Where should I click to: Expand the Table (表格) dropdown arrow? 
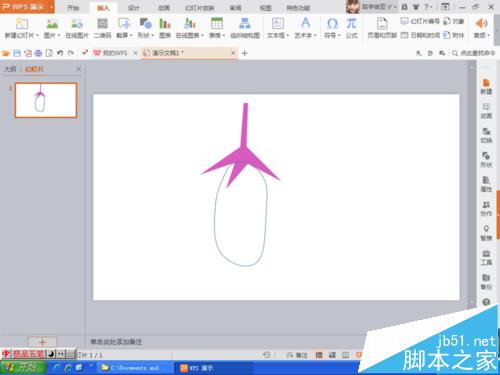coord(224,35)
